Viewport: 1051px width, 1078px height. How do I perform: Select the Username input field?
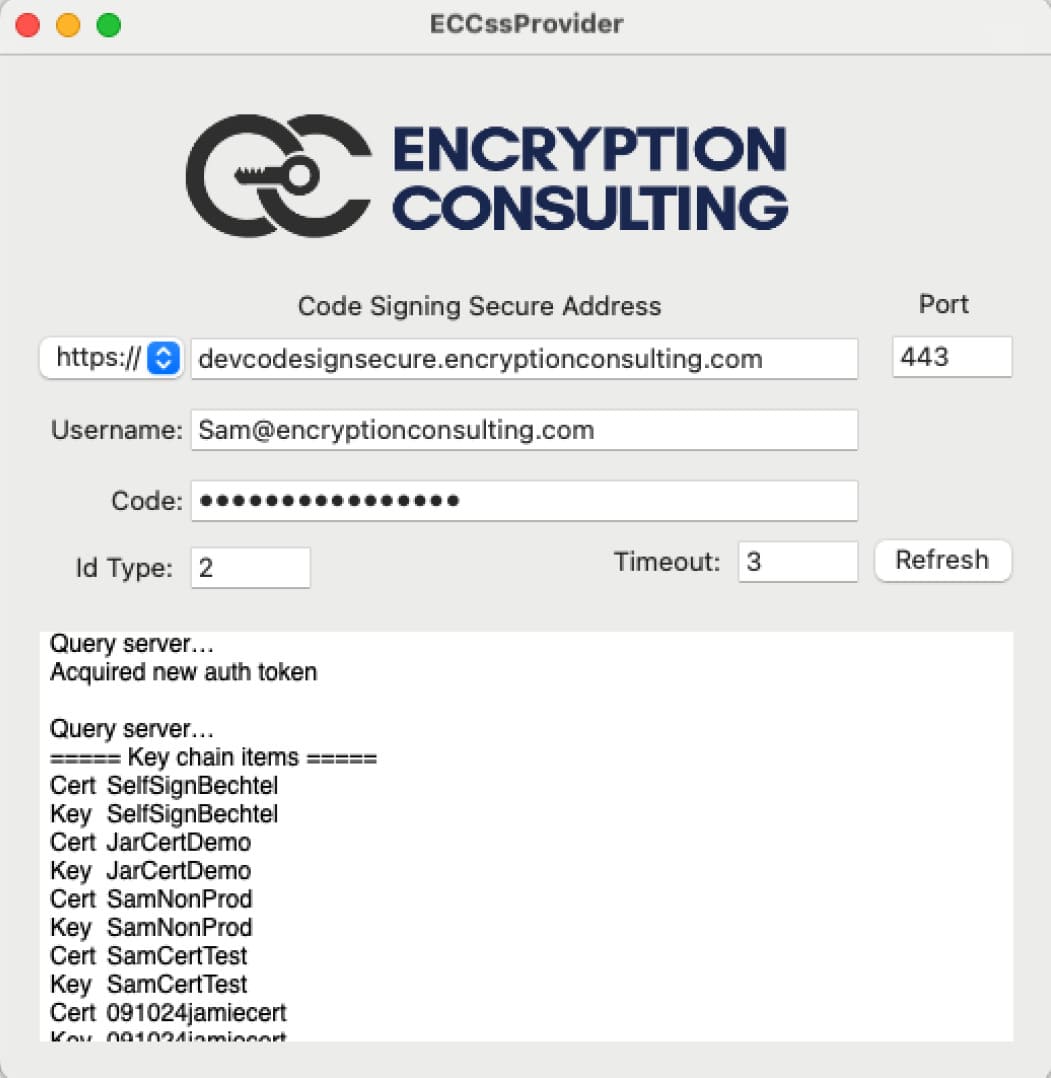(x=524, y=430)
